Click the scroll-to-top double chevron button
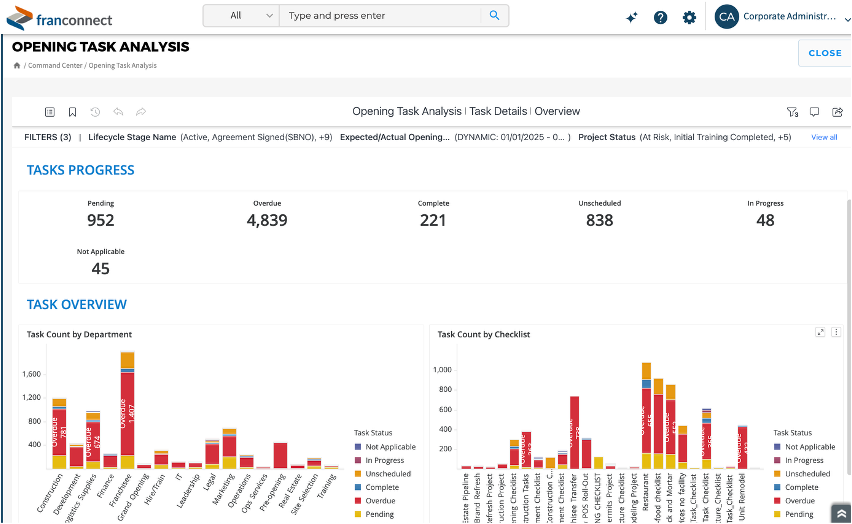Viewport: 852px width, 524px height. (841, 513)
